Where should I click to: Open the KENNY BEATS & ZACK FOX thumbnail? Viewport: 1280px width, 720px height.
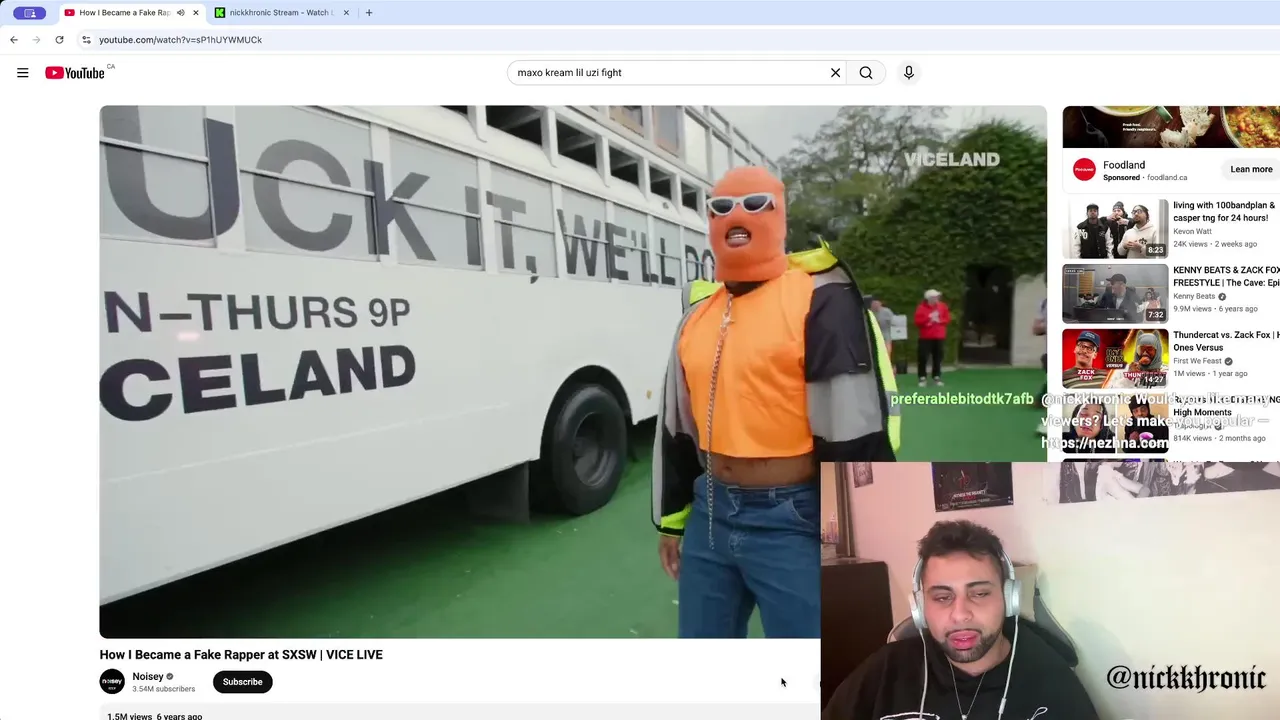[1115, 293]
